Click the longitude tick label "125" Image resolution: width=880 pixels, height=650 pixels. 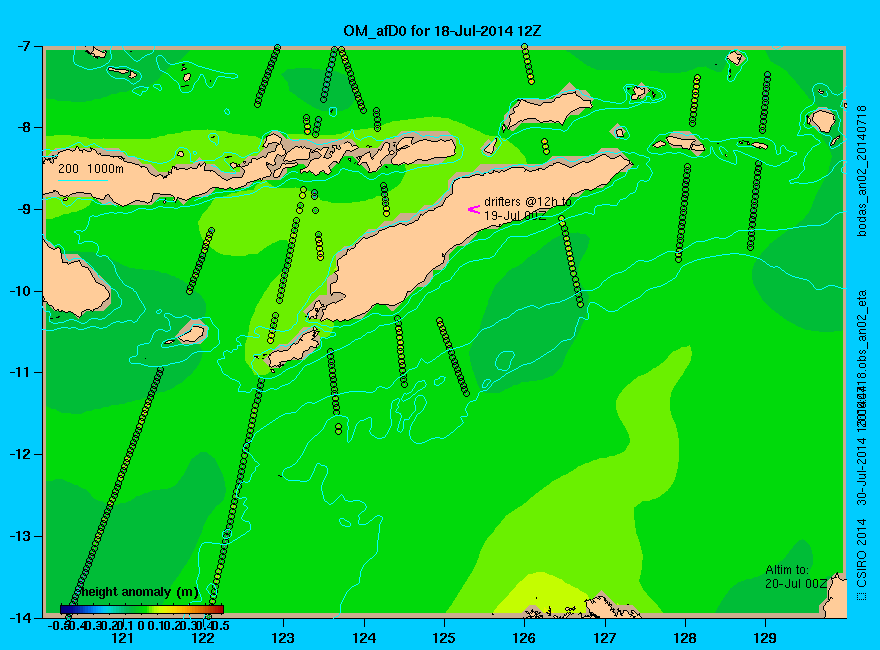(444, 638)
